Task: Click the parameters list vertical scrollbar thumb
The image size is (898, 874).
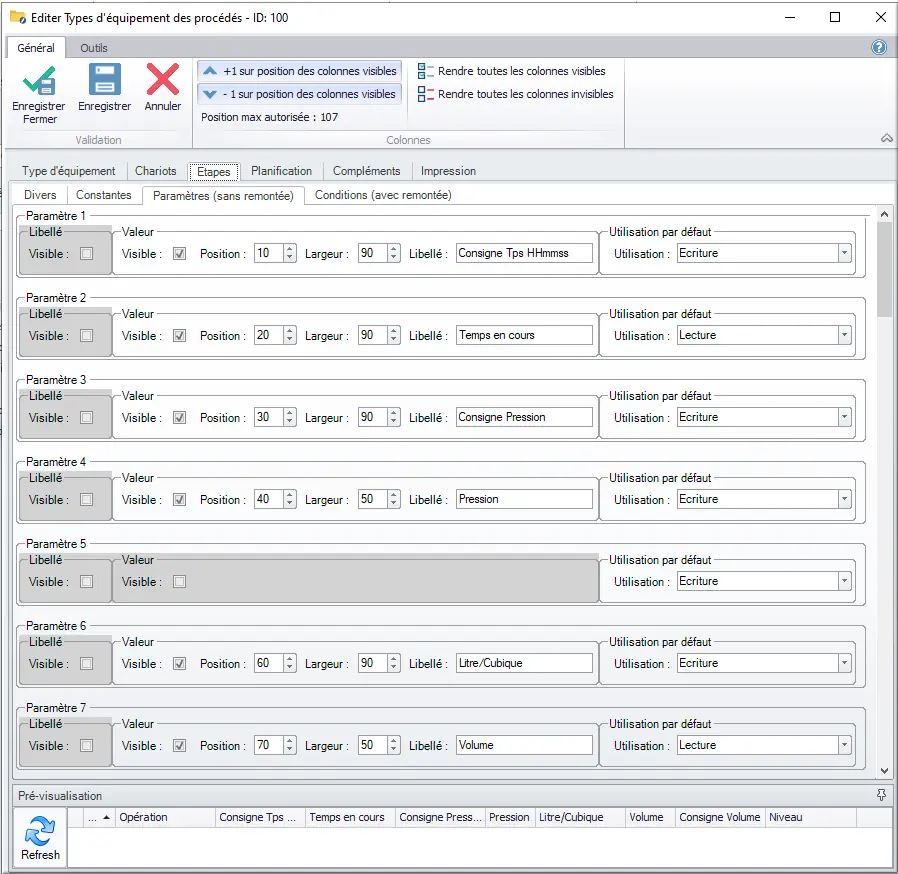Action: [885, 269]
